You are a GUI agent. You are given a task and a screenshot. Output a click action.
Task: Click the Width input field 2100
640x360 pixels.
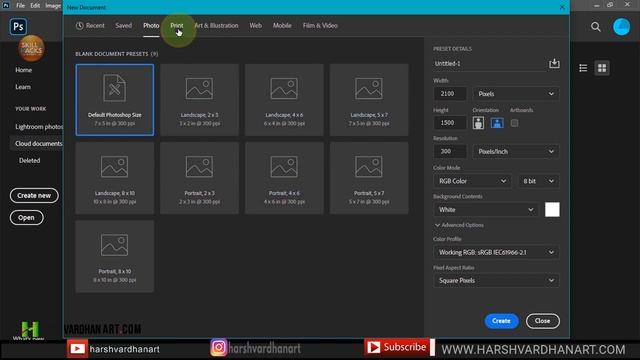tap(450, 94)
